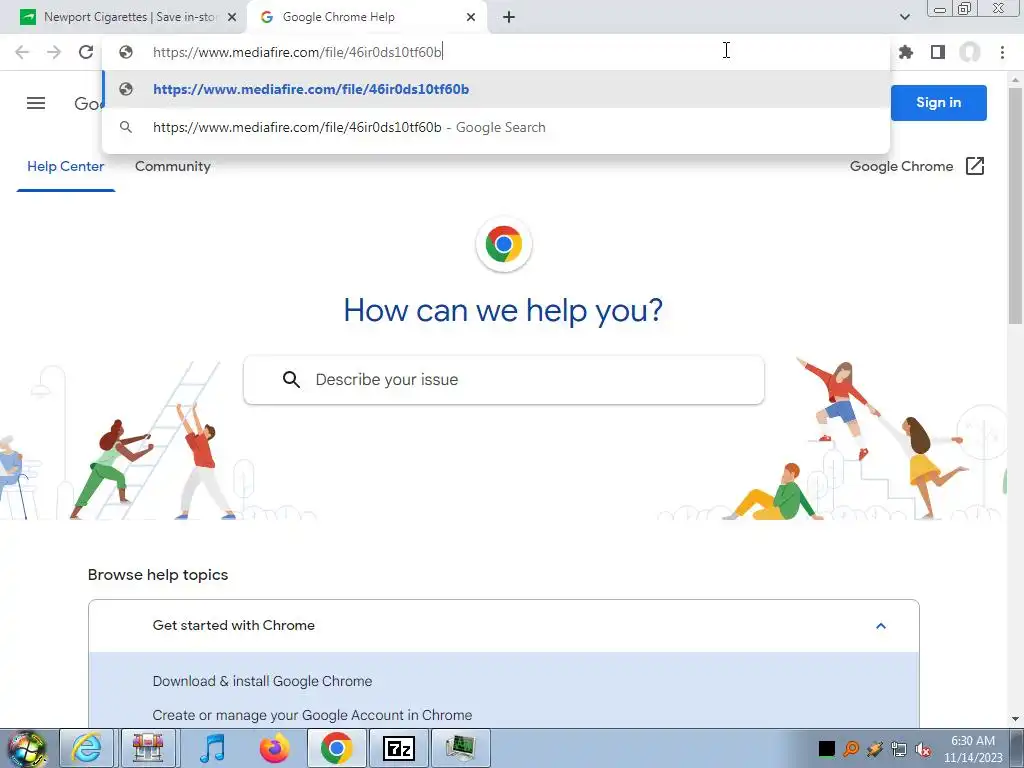1024x768 pixels.
Task: Click the blue Sign in button
Action: point(938,103)
